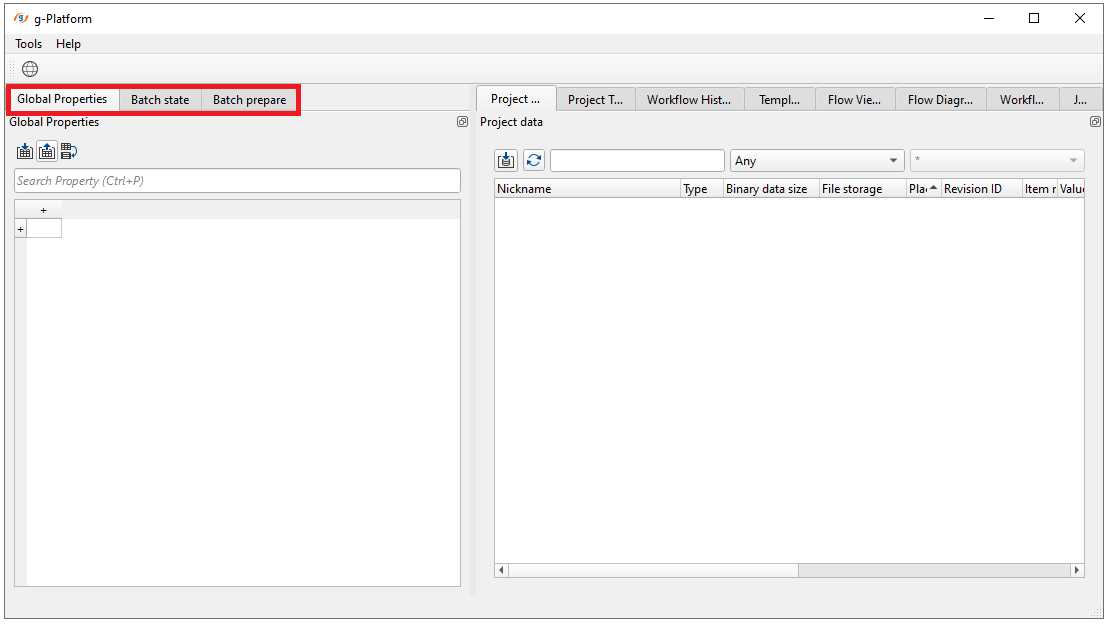Image resolution: width=1108 pixels, height=625 pixels.
Task: Click the Search Property input field
Action: coord(237,181)
